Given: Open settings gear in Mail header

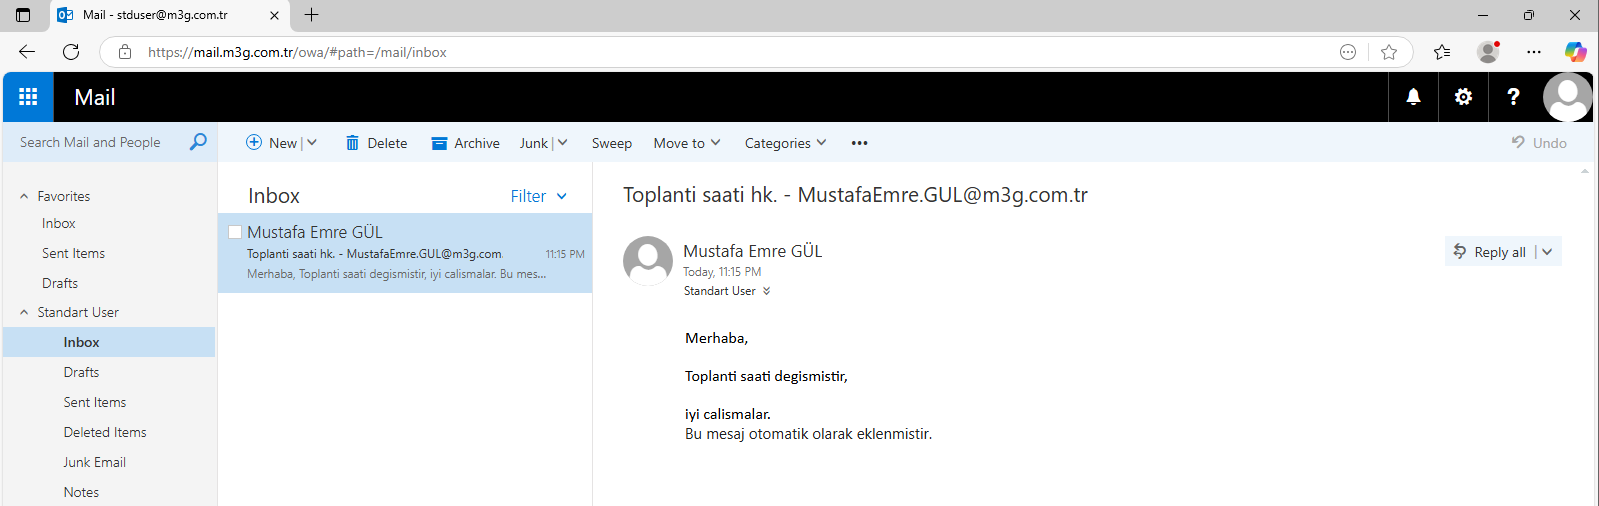Looking at the screenshot, I should [x=1463, y=97].
